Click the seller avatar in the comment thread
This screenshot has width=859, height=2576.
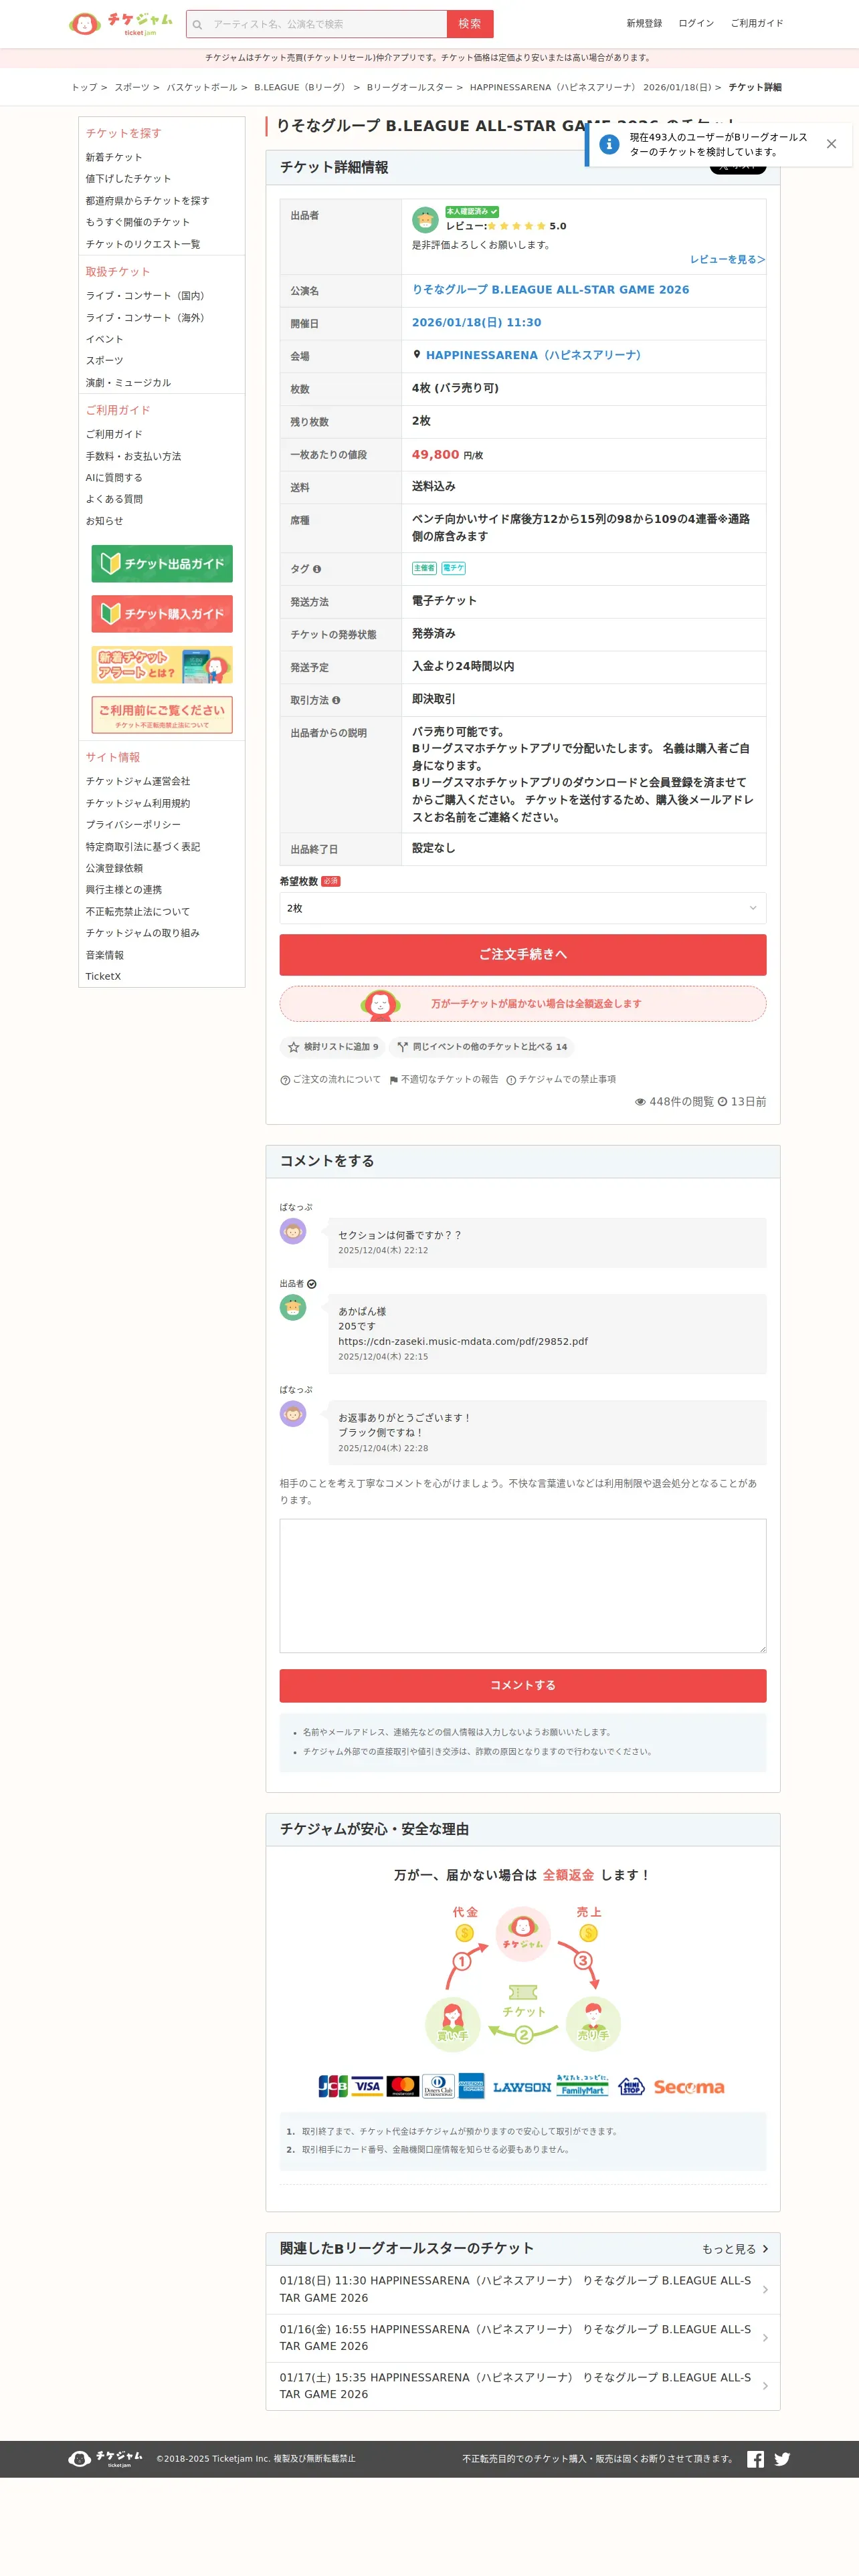coord(293,1307)
